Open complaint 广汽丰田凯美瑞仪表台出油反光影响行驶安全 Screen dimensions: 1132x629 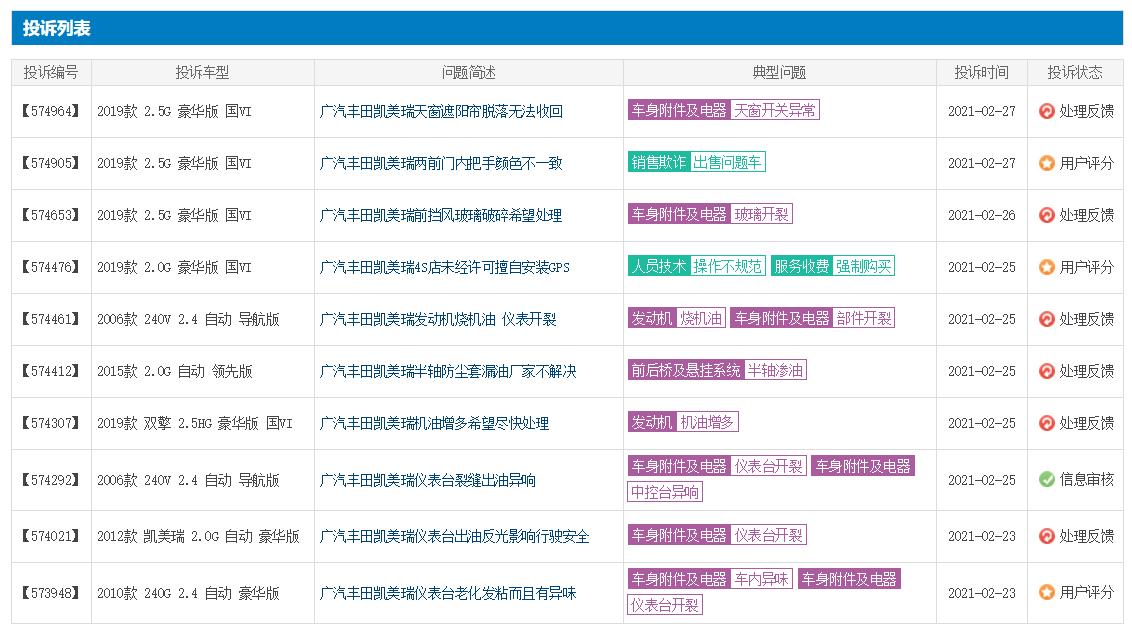pyautogui.click(x=454, y=537)
